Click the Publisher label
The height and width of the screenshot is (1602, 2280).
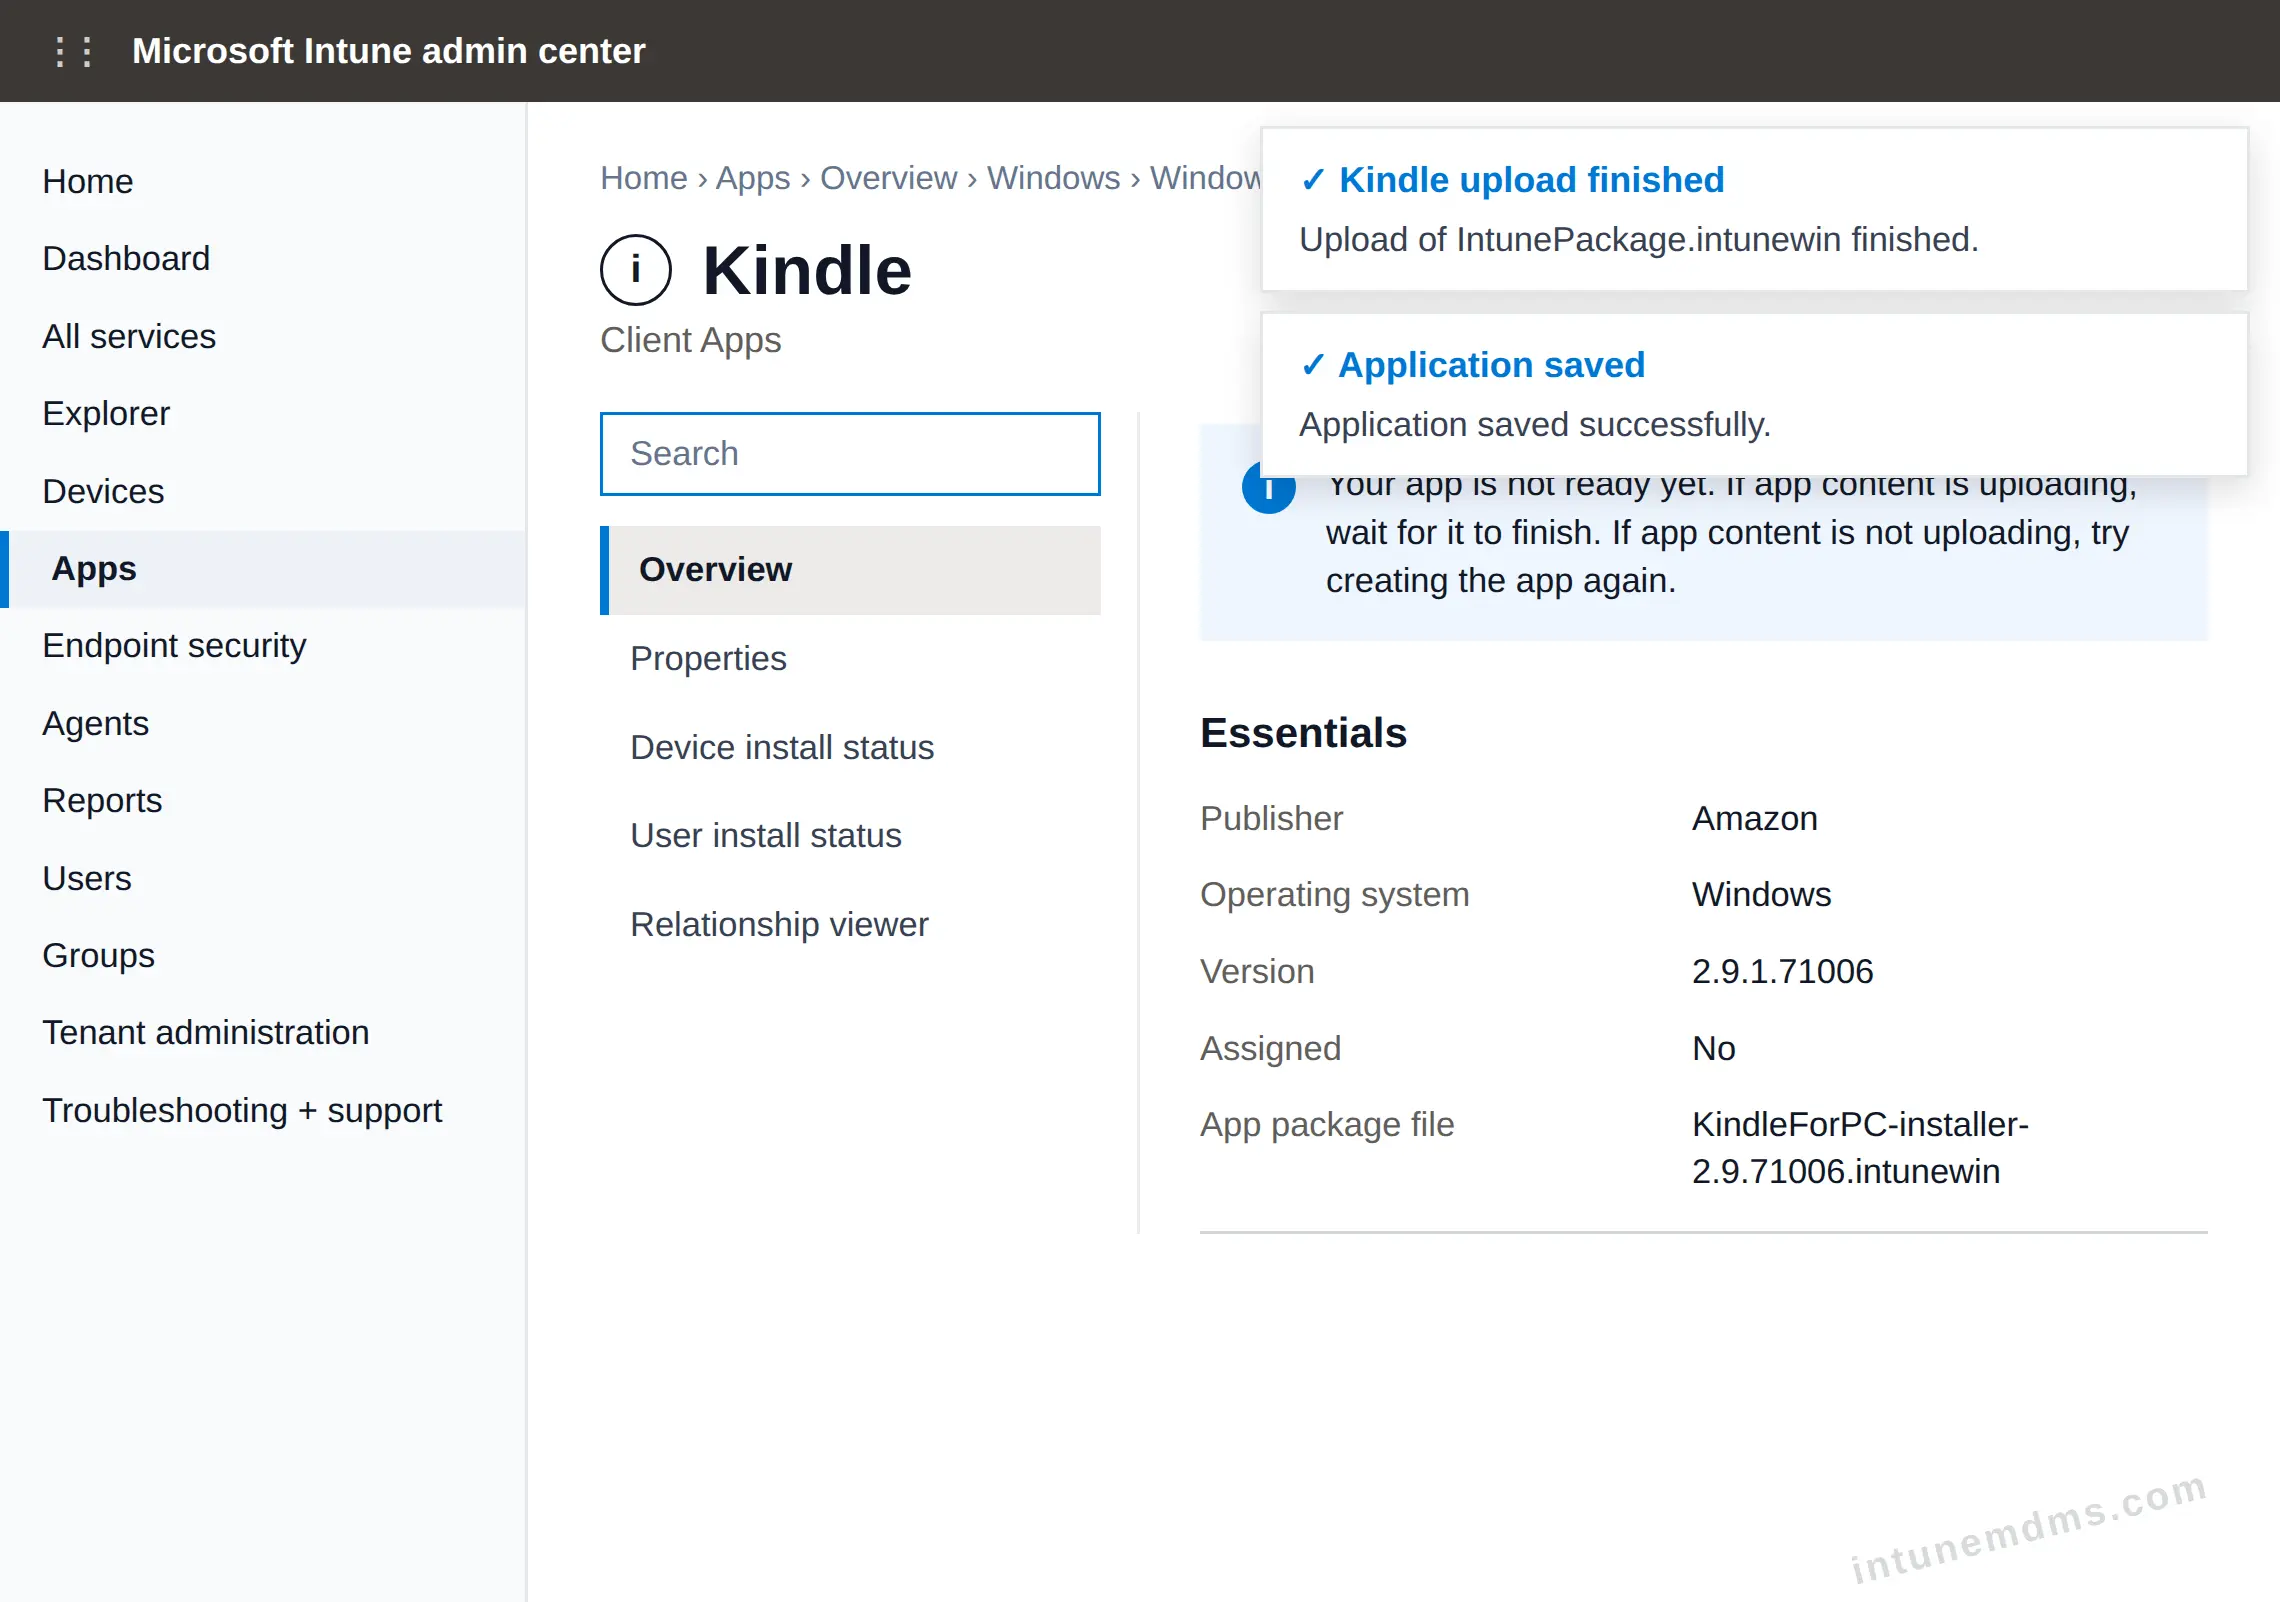(1271, 819)
